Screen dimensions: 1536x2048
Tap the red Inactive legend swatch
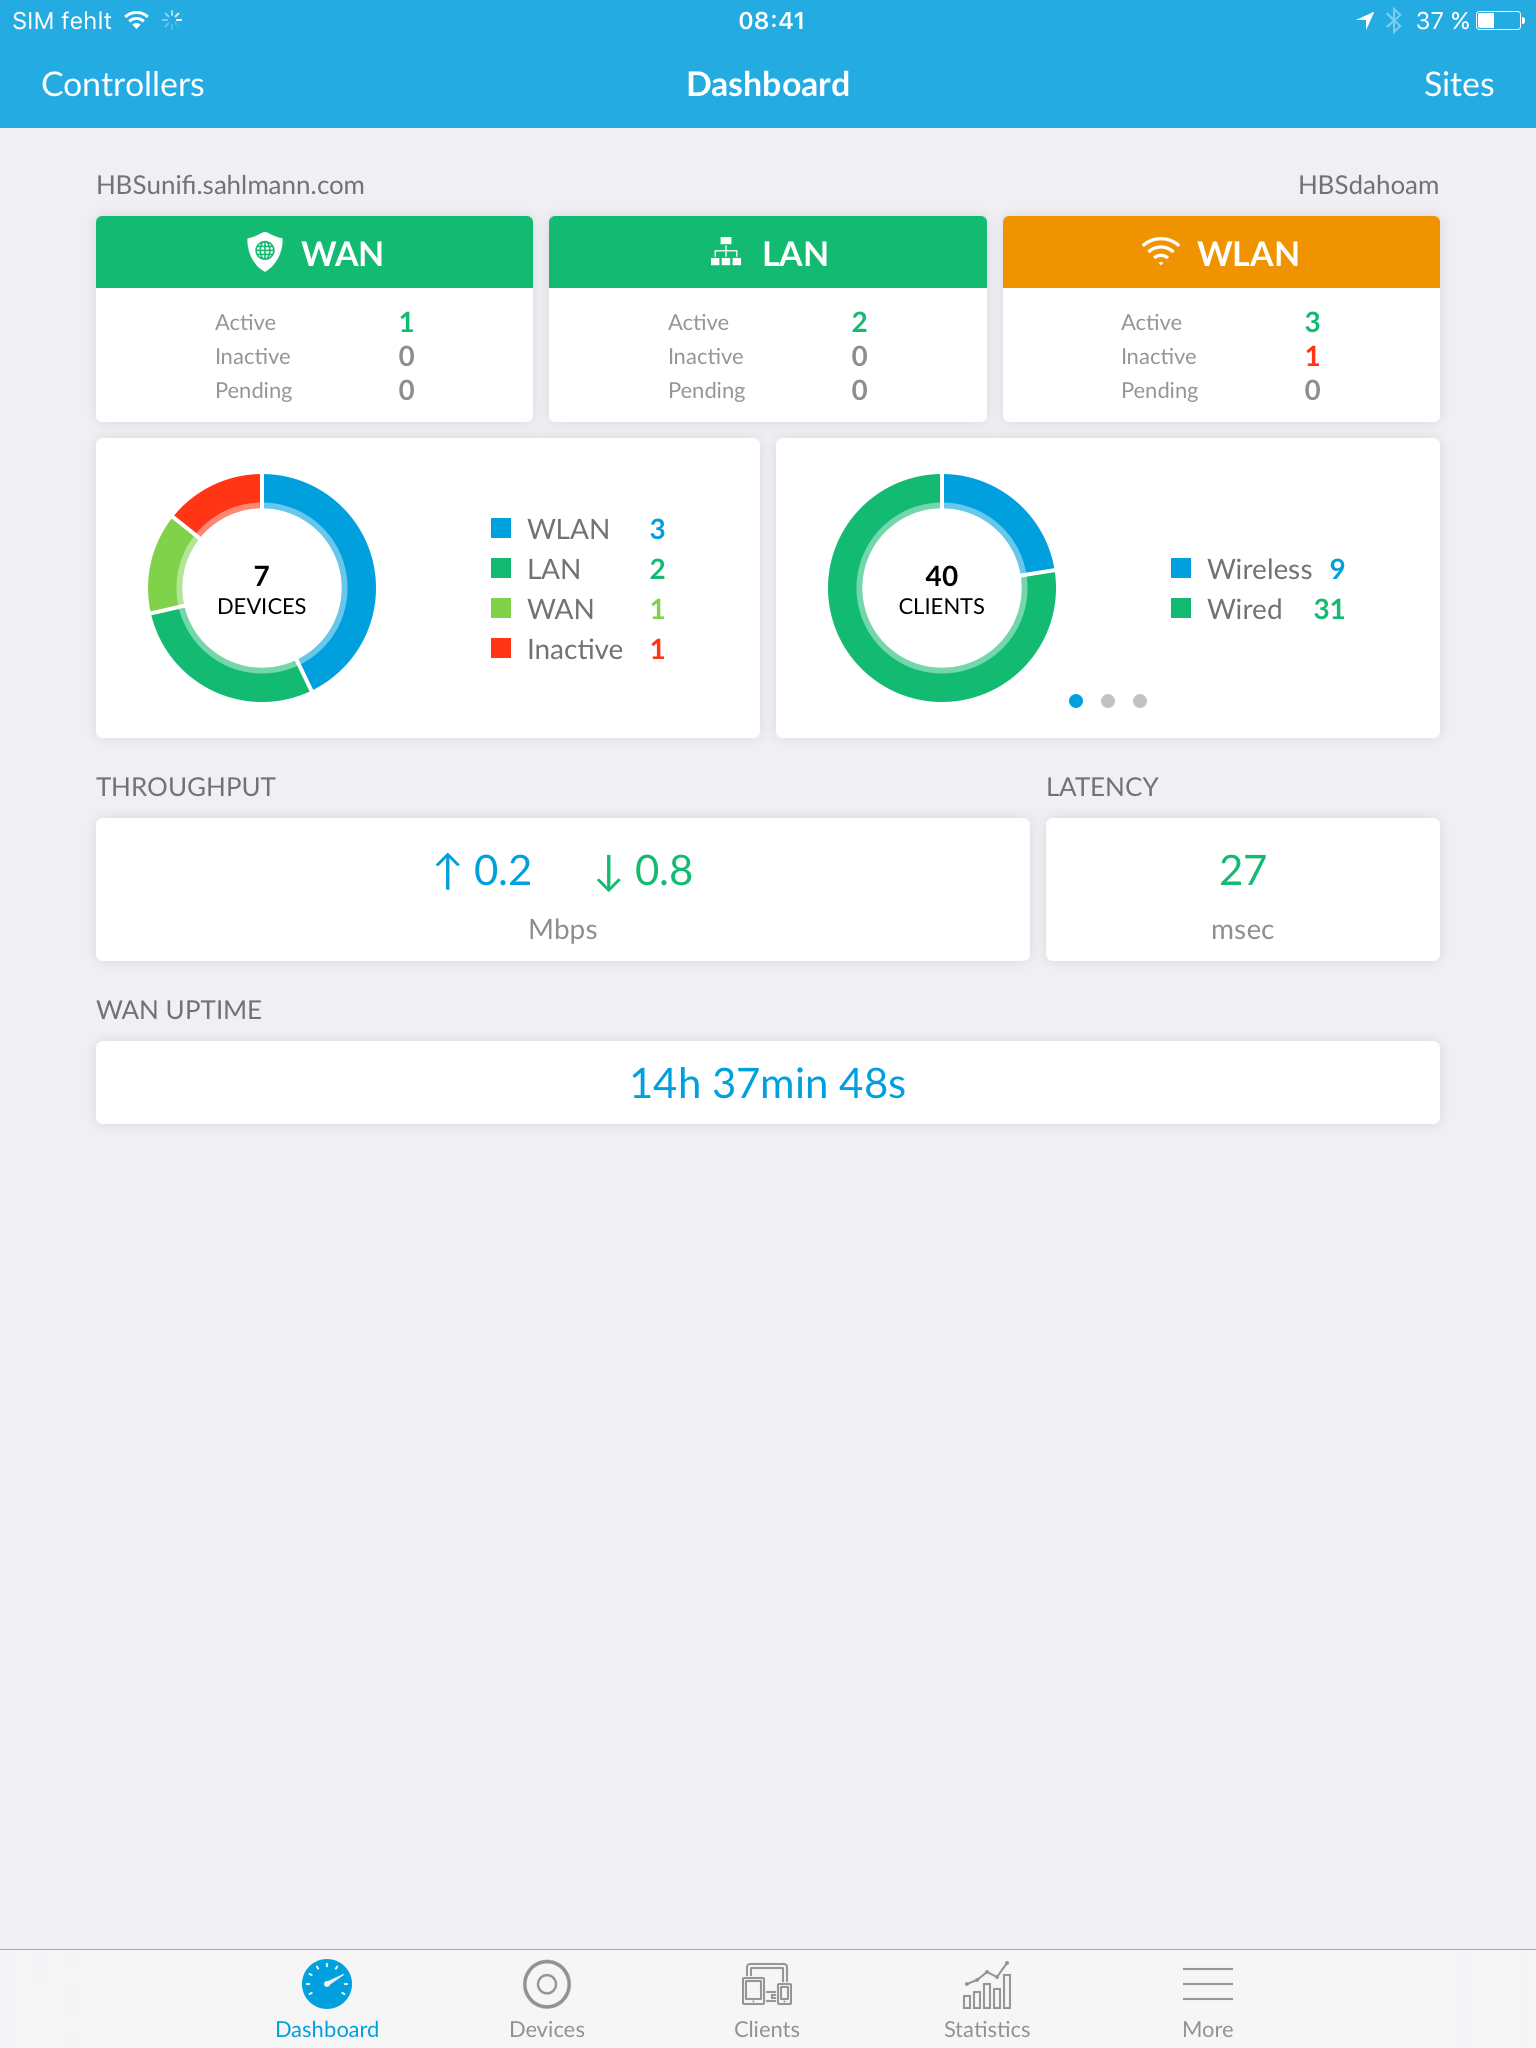pyautogui.click(x=501, y=648)
